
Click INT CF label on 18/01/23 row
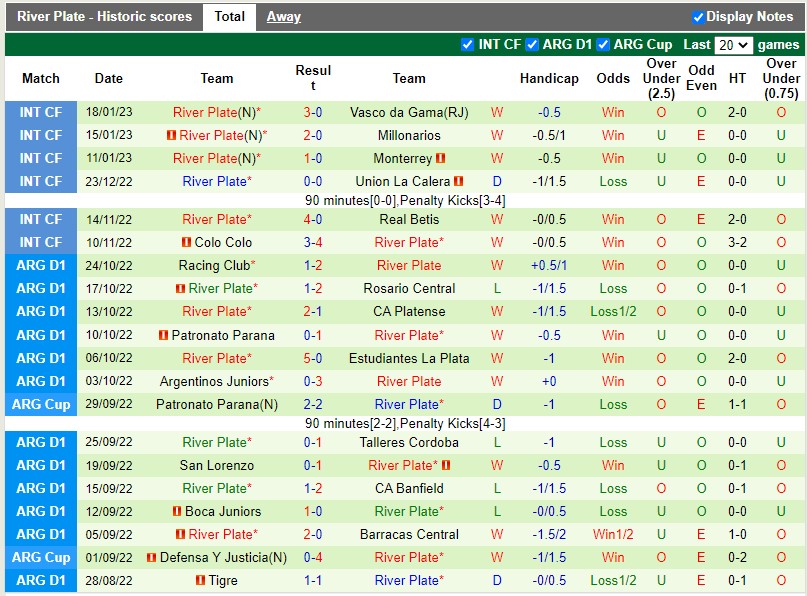coord(41,112)
